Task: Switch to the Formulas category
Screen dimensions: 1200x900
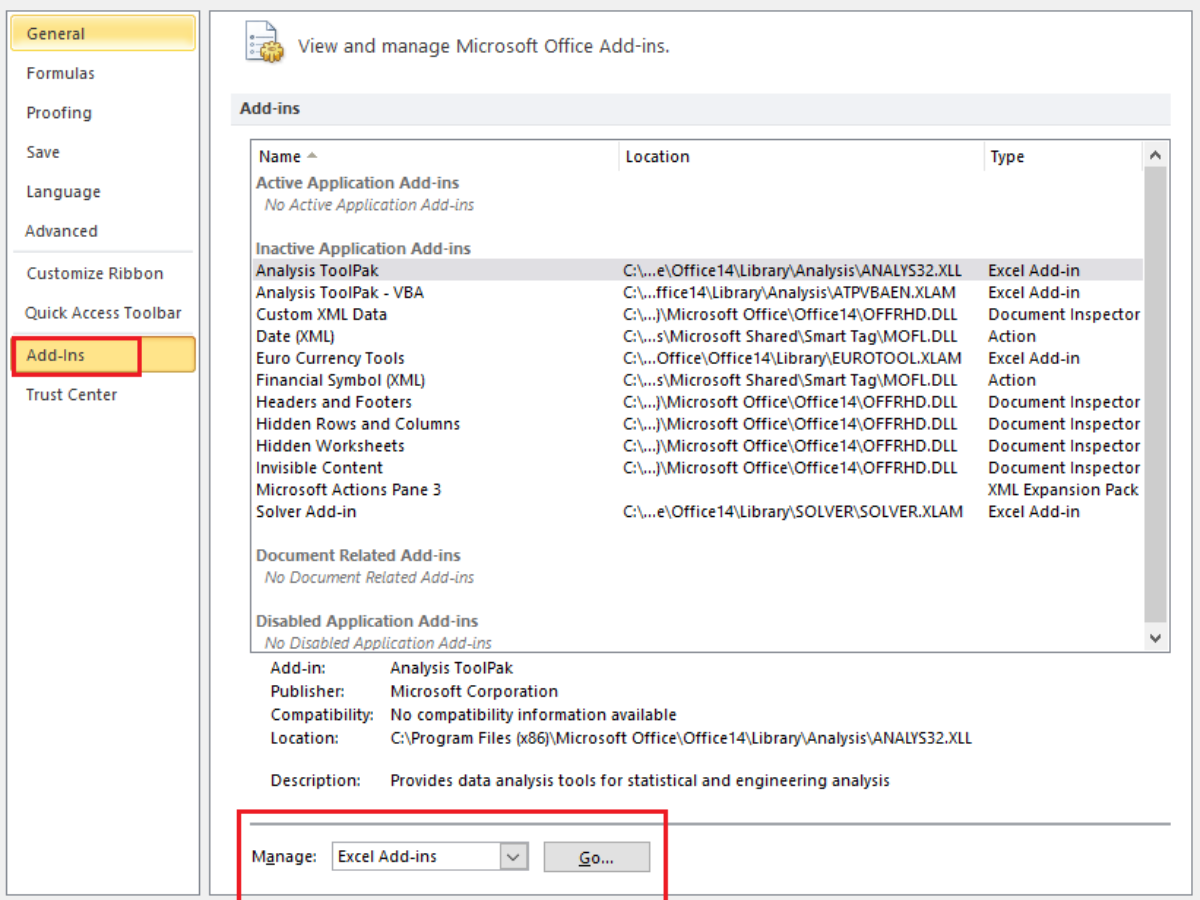Action: (60, 73)
